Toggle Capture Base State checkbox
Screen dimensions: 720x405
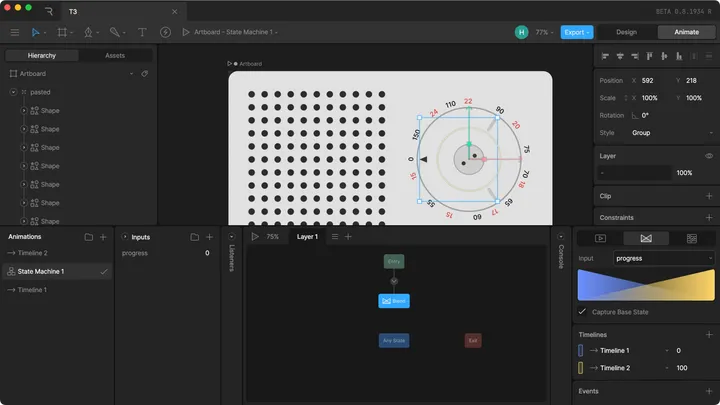point(583,312)
